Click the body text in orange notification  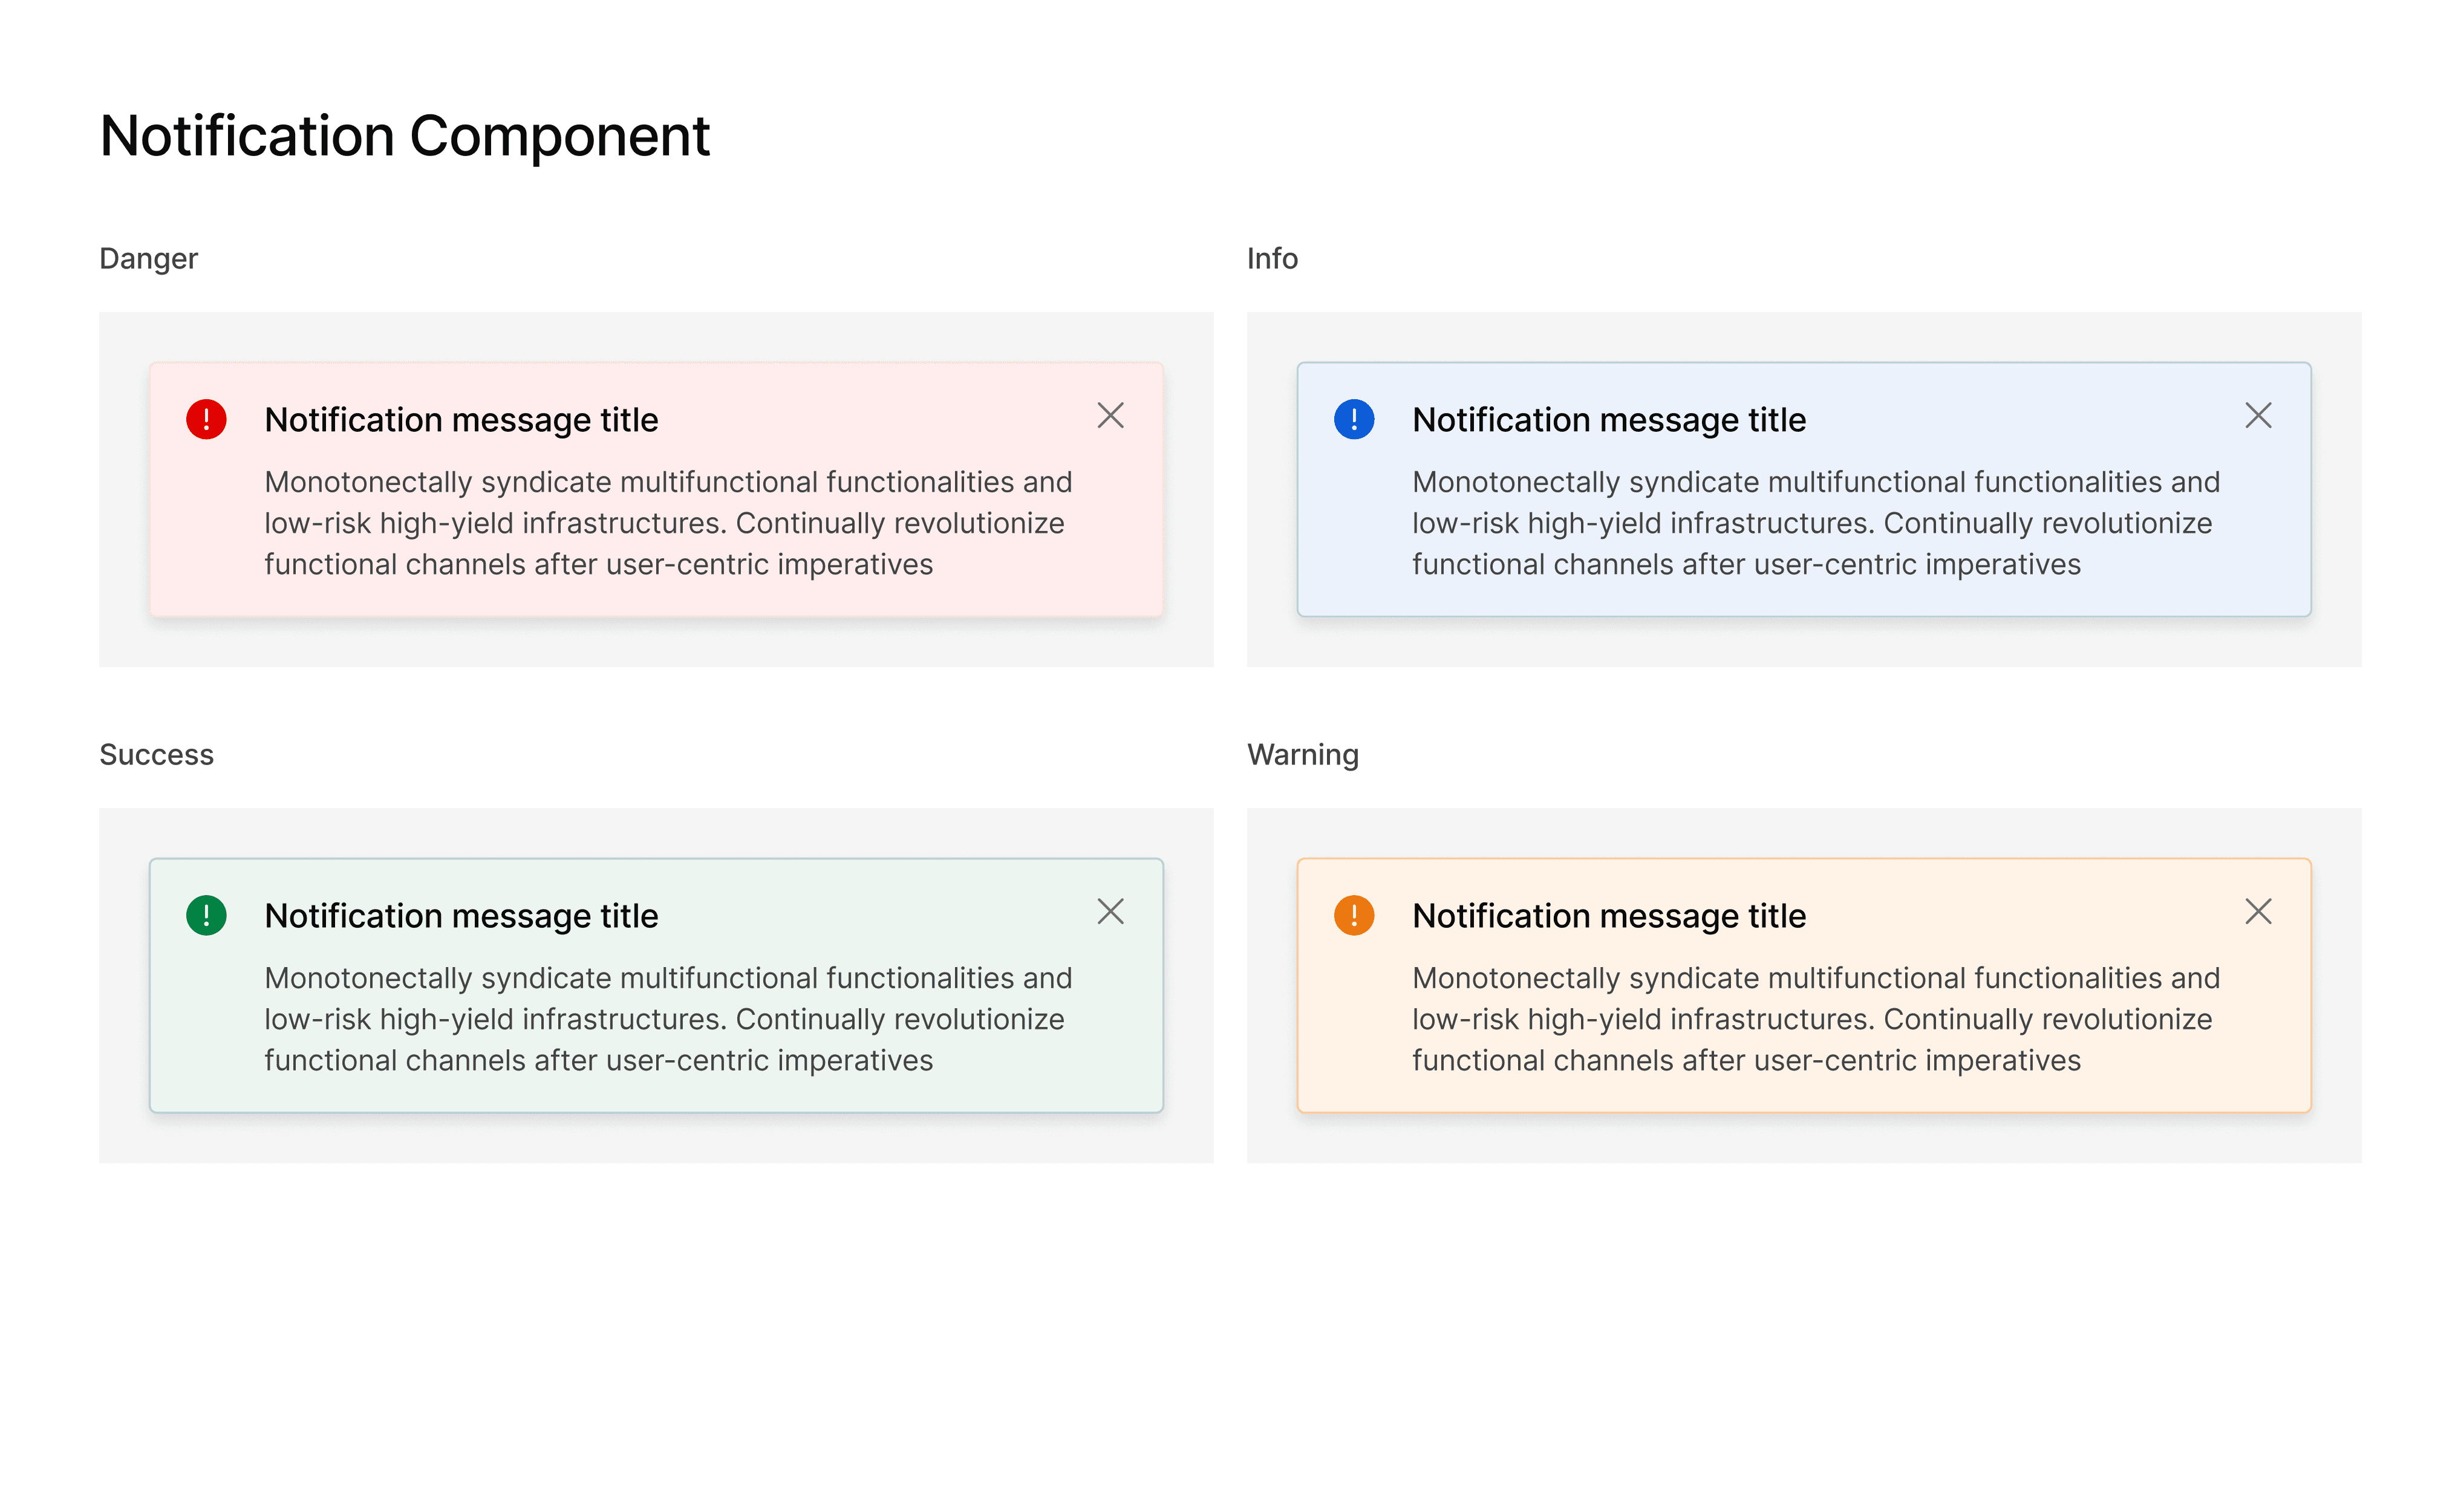pos(1816,1019)
